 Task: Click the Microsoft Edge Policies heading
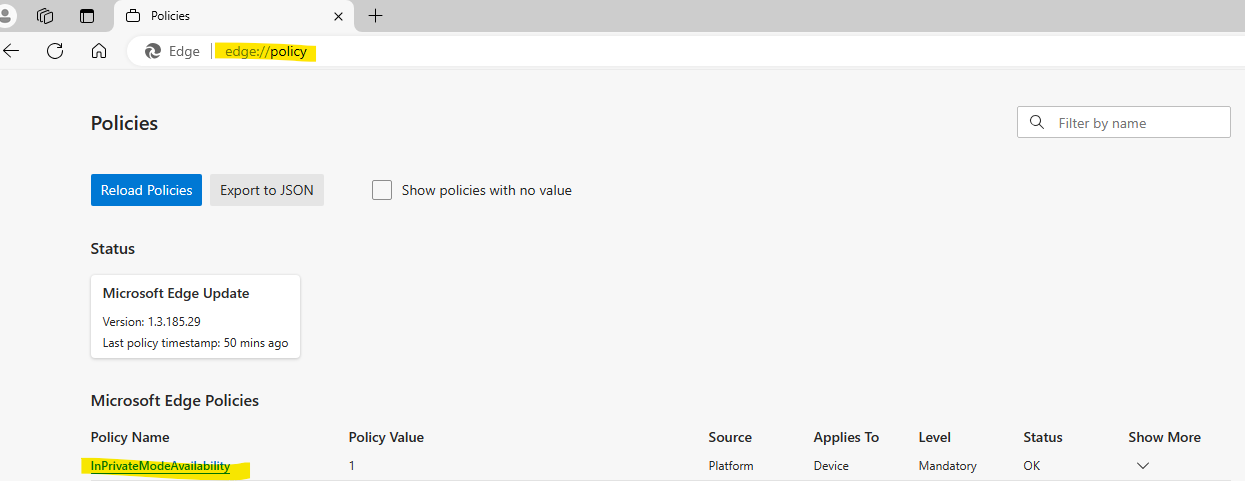pyautogui.click(x=175, y=400)
